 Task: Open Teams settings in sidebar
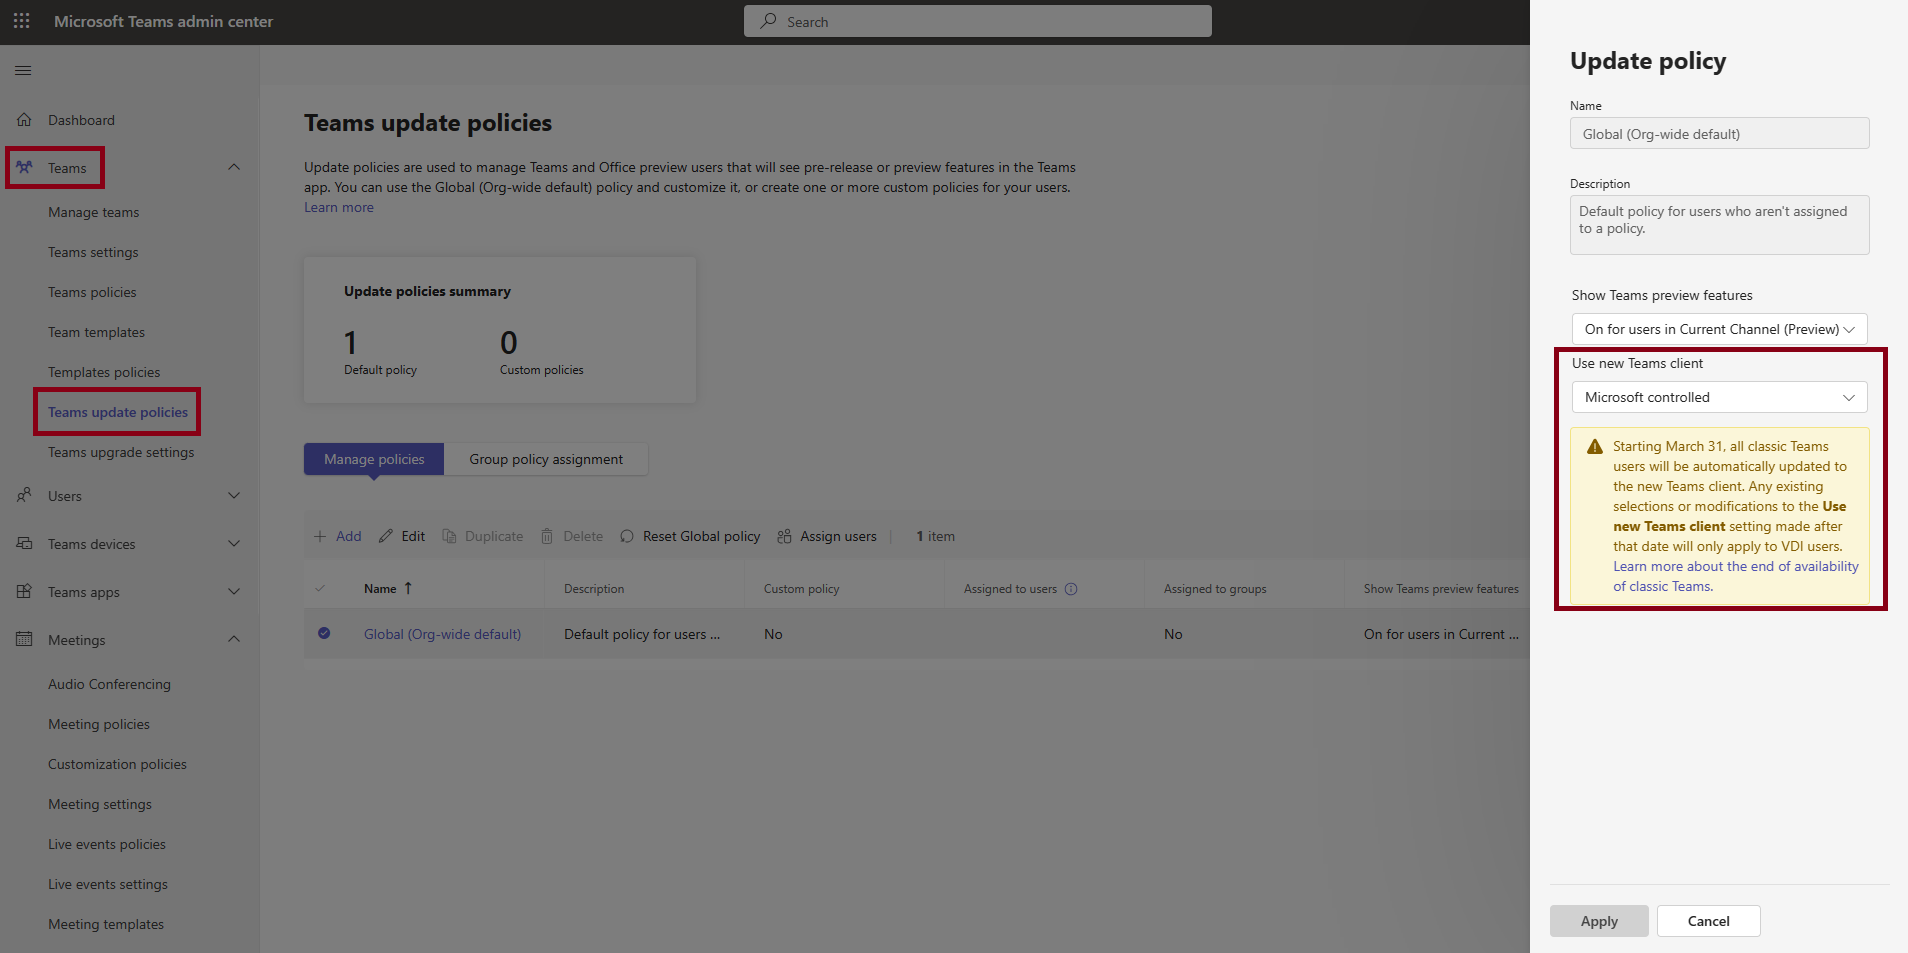(93, 252)
